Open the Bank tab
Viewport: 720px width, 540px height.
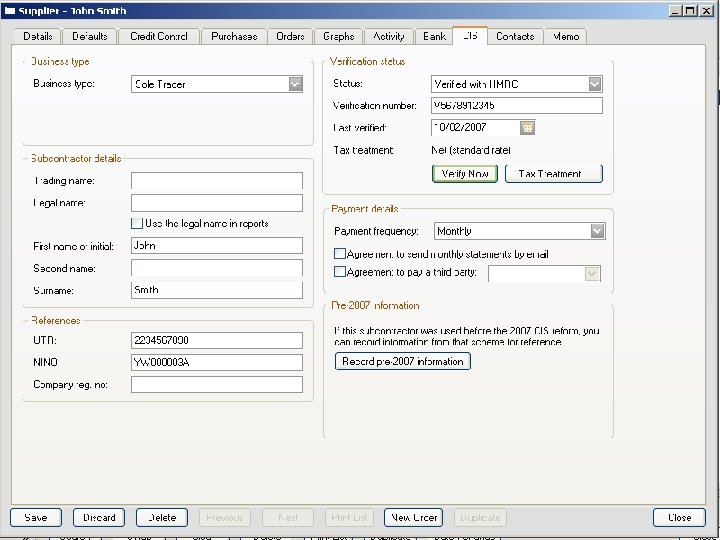(x=434, y=36)
